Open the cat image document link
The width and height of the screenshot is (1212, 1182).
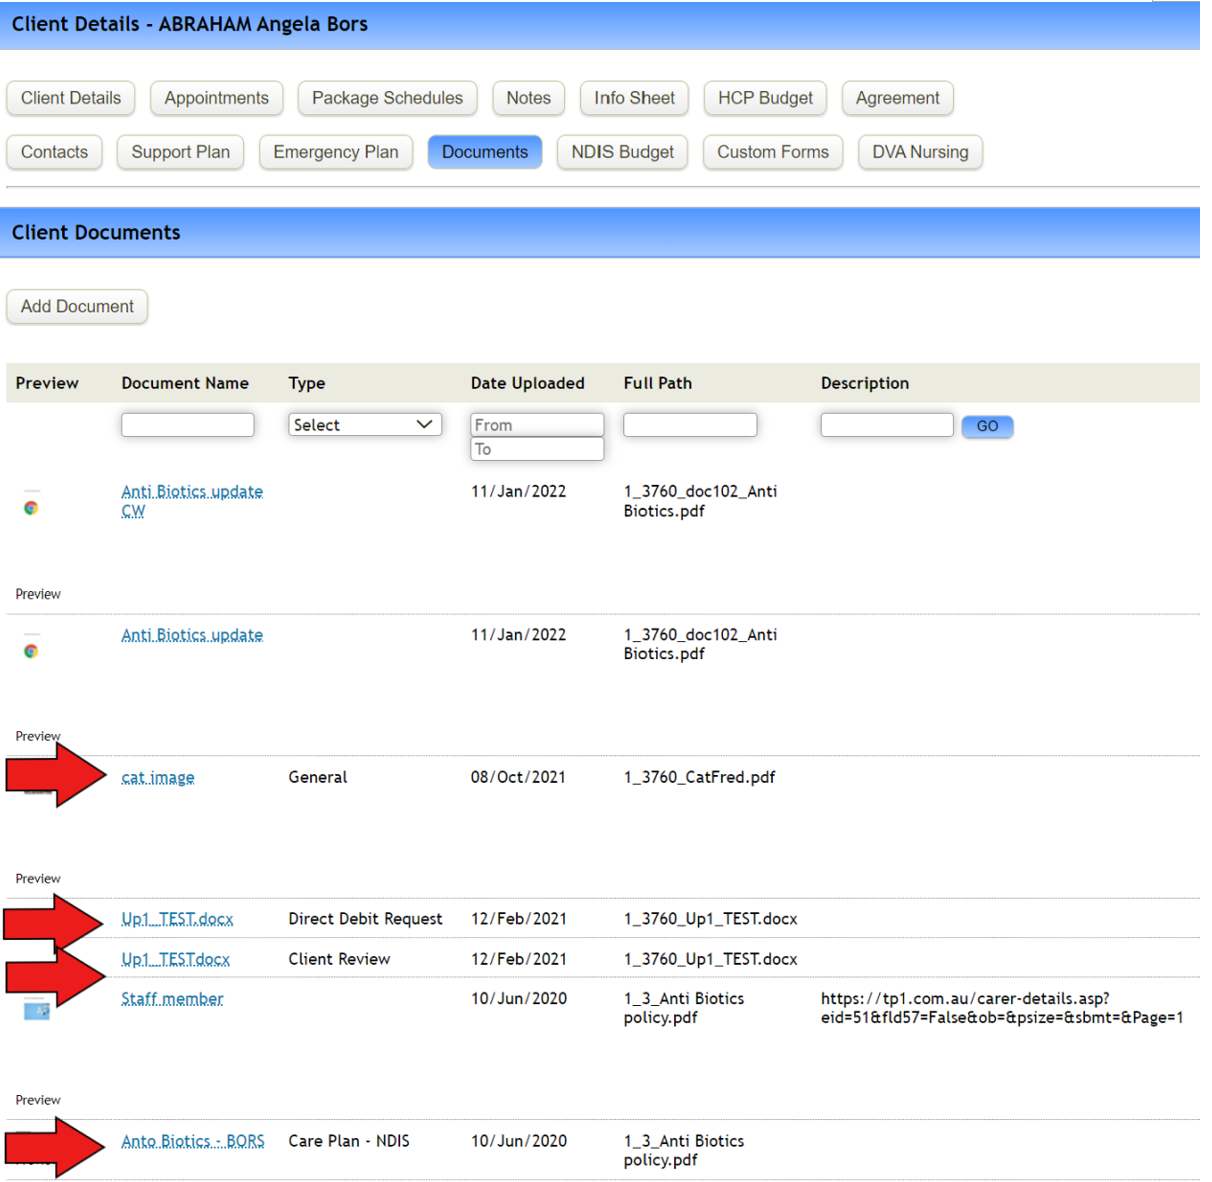(157, 777)
